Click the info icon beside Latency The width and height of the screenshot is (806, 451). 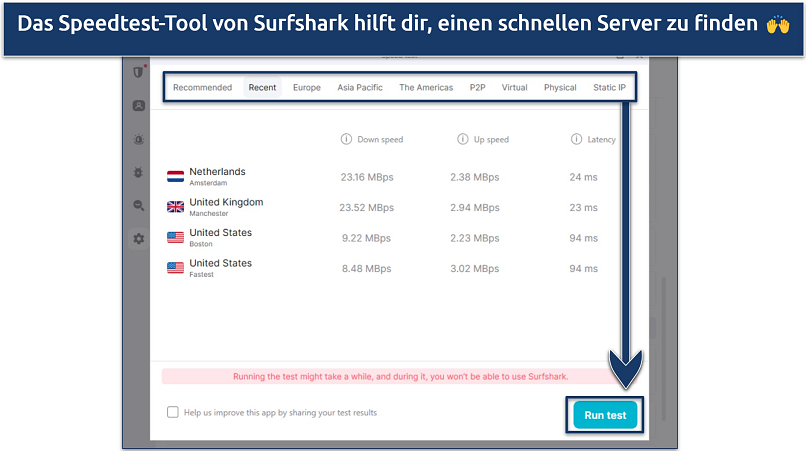pos(576,140)
